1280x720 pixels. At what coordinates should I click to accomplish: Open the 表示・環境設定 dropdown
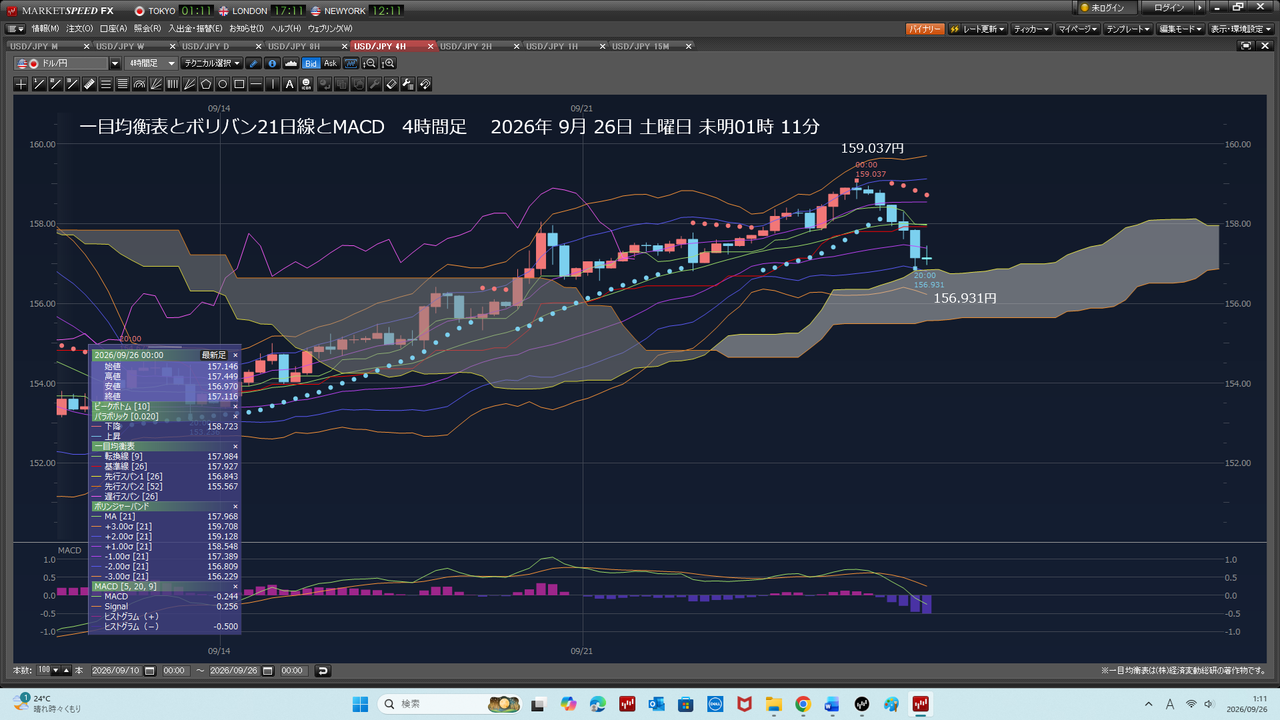pos(1242,29)
